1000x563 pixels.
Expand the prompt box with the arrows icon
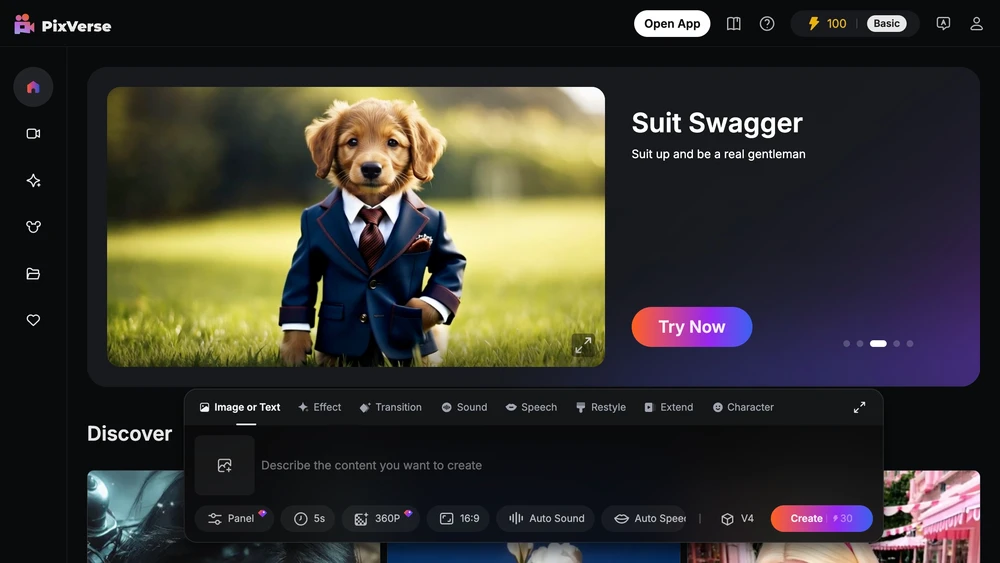pos(859,407)
